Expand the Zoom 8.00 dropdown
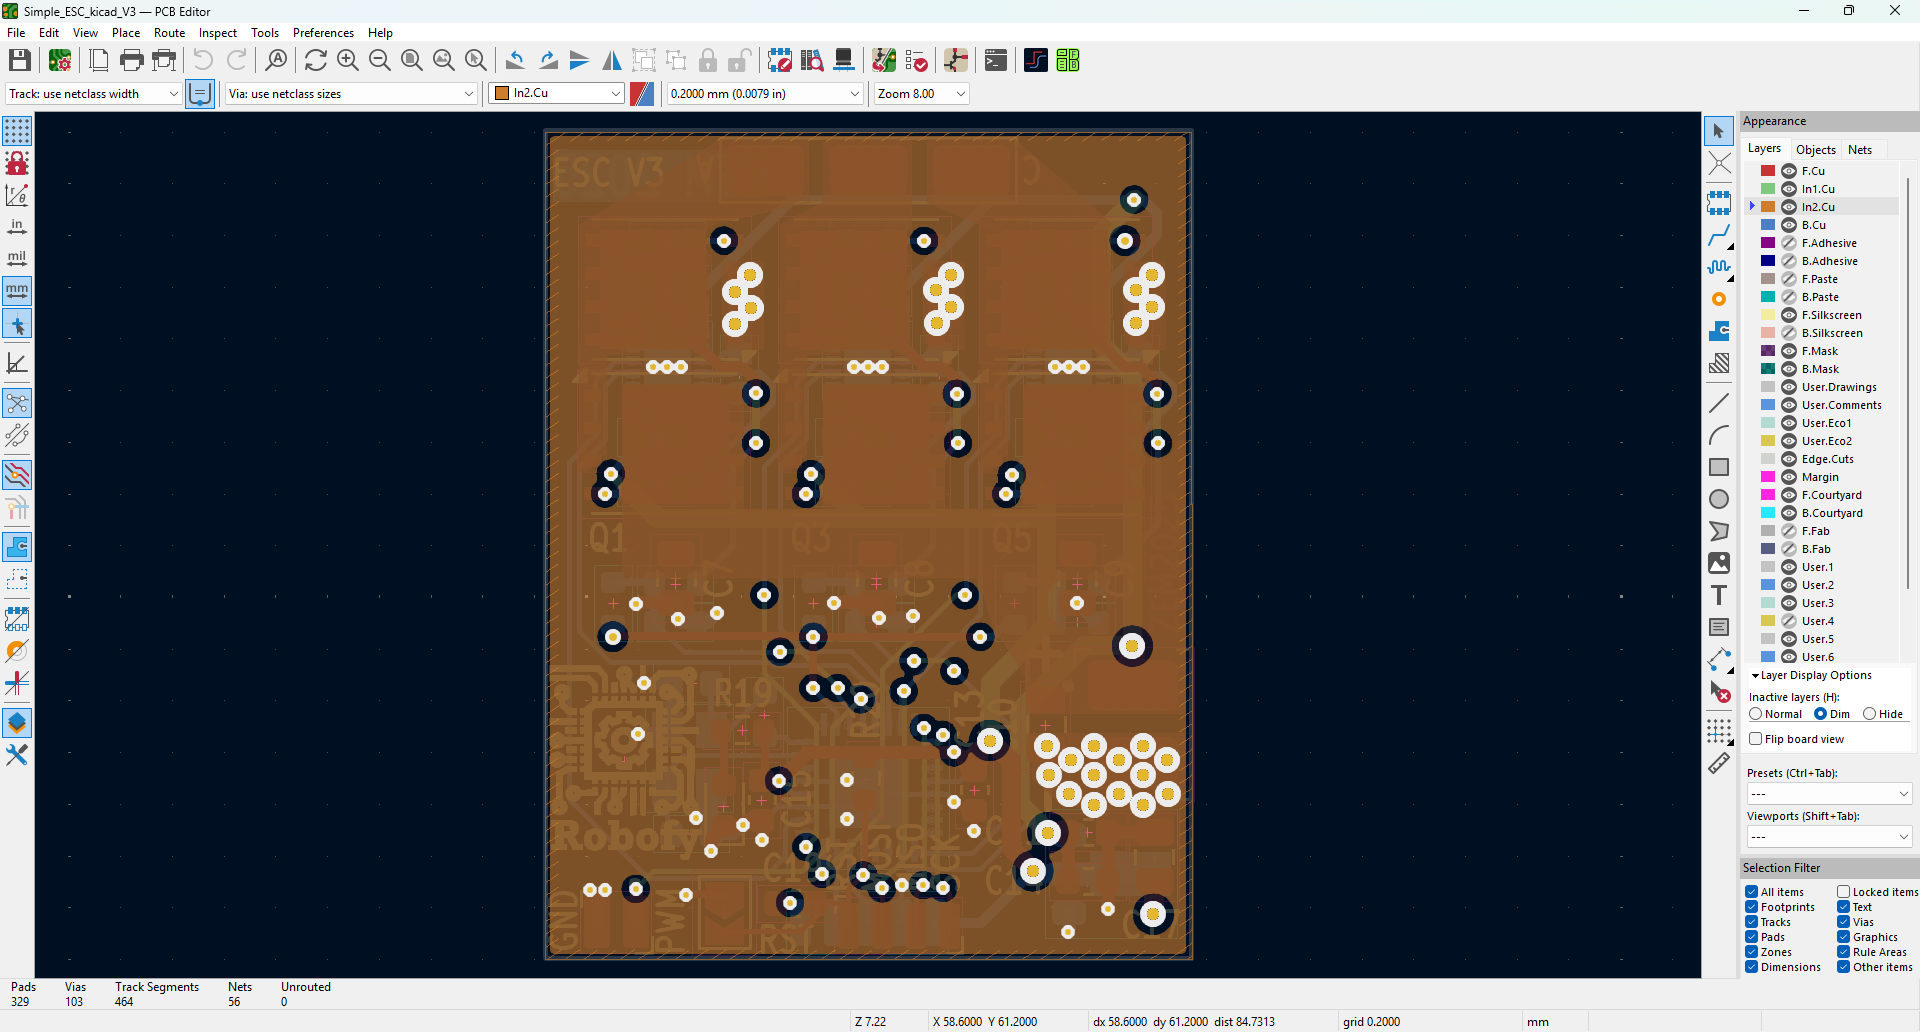The width and height of the screenshot is (1920, 1032). coord(921,93)
